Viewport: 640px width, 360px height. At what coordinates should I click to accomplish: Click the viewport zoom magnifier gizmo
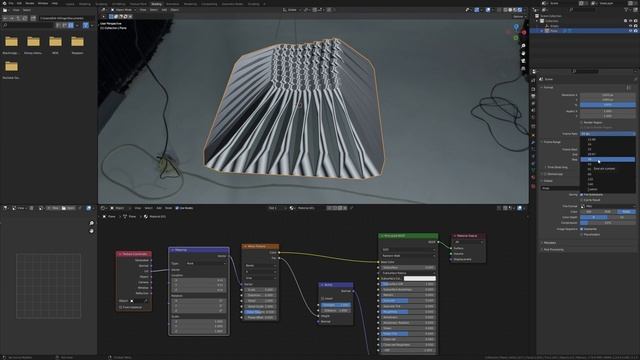click(523, 46)
